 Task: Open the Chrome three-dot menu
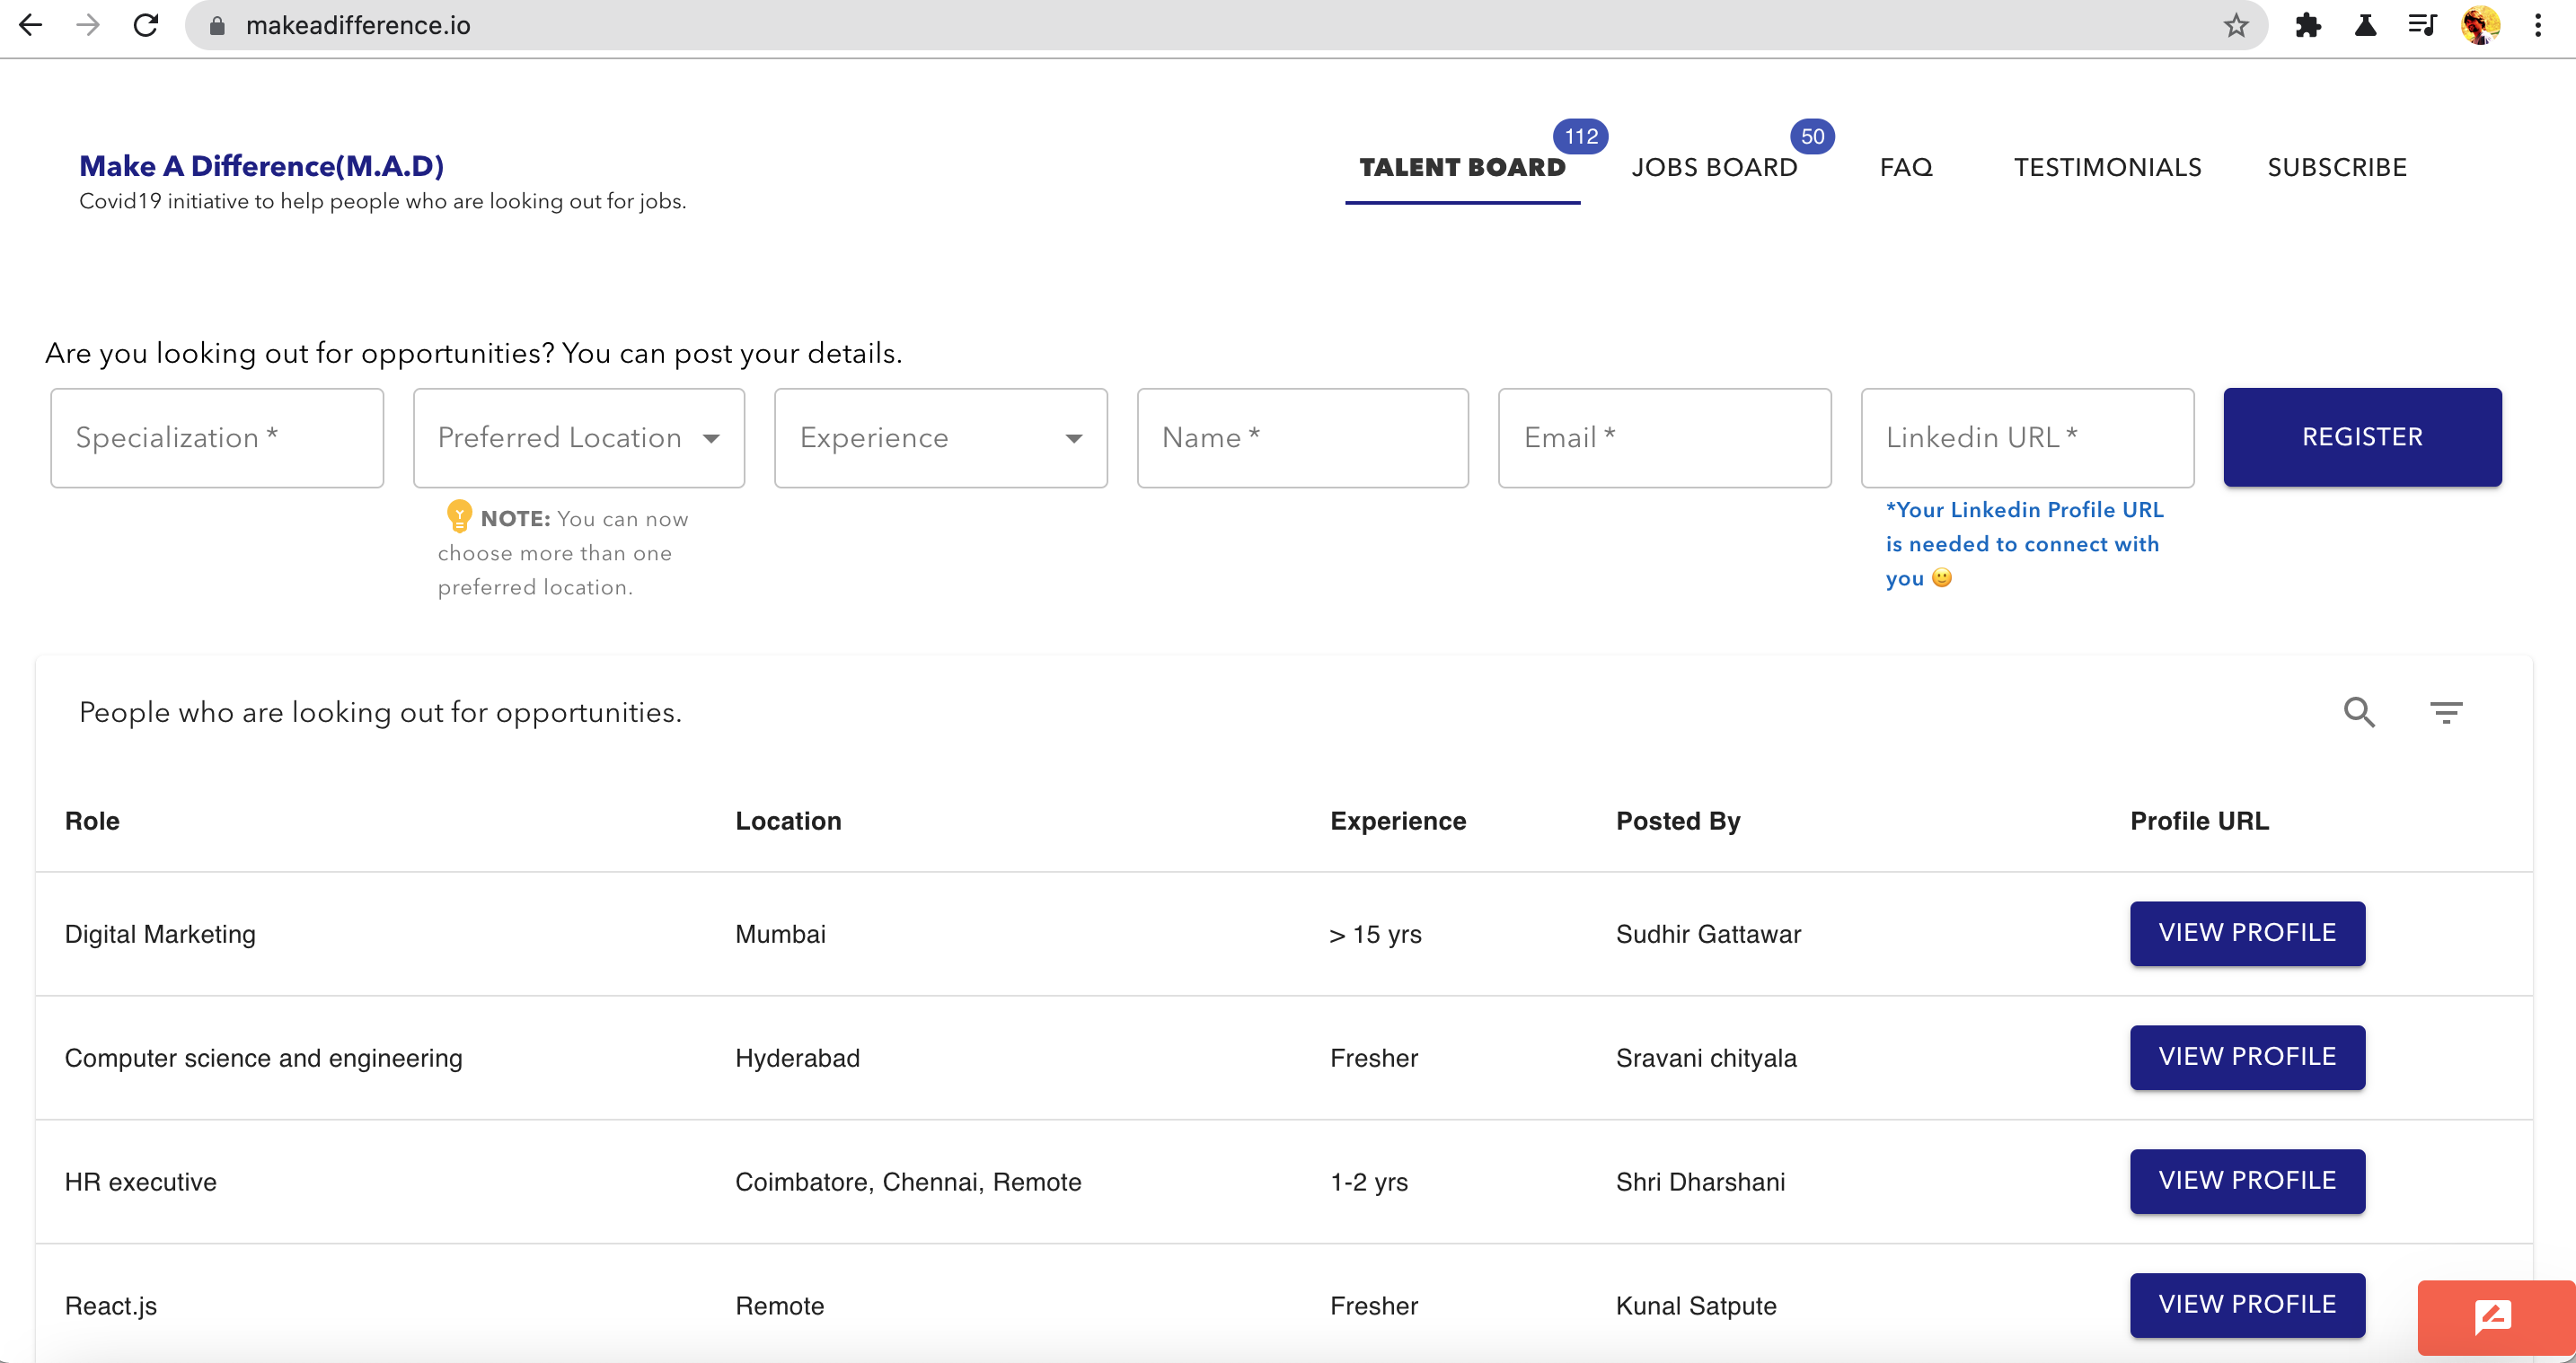tap(2539, 25)
